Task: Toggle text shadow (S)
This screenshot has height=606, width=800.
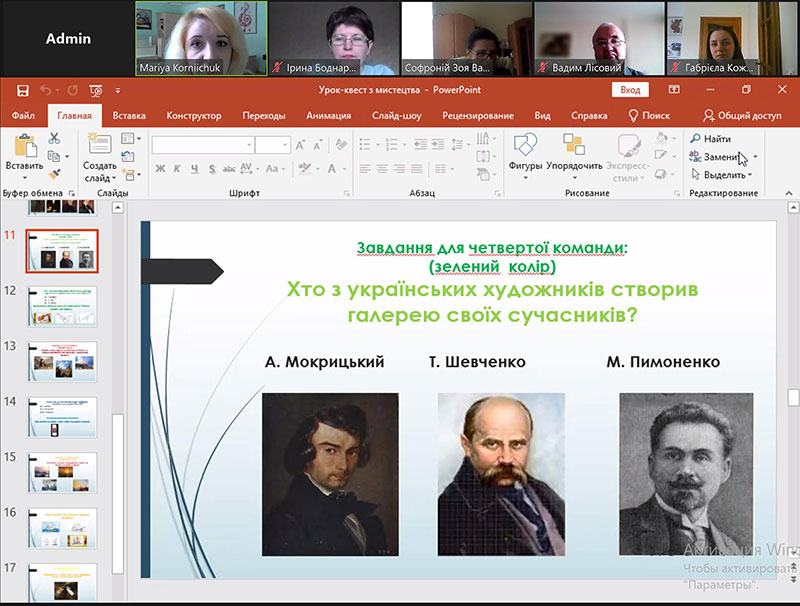Action: (212, 169)
